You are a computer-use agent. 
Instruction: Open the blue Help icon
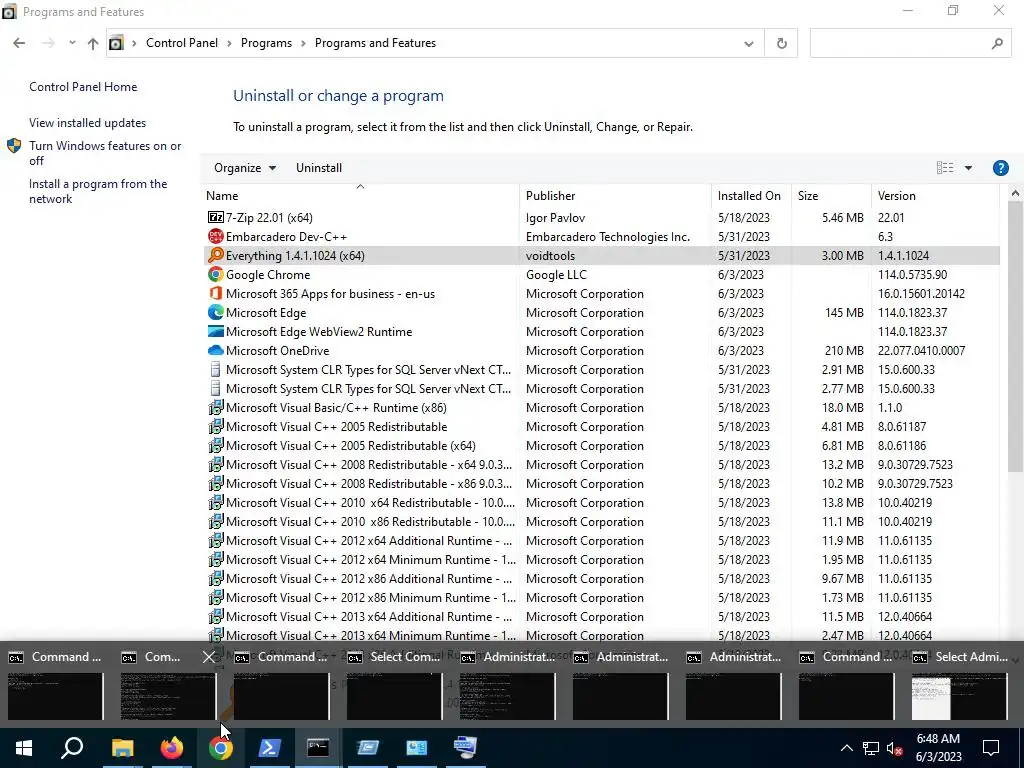(x=1000, y=168)
